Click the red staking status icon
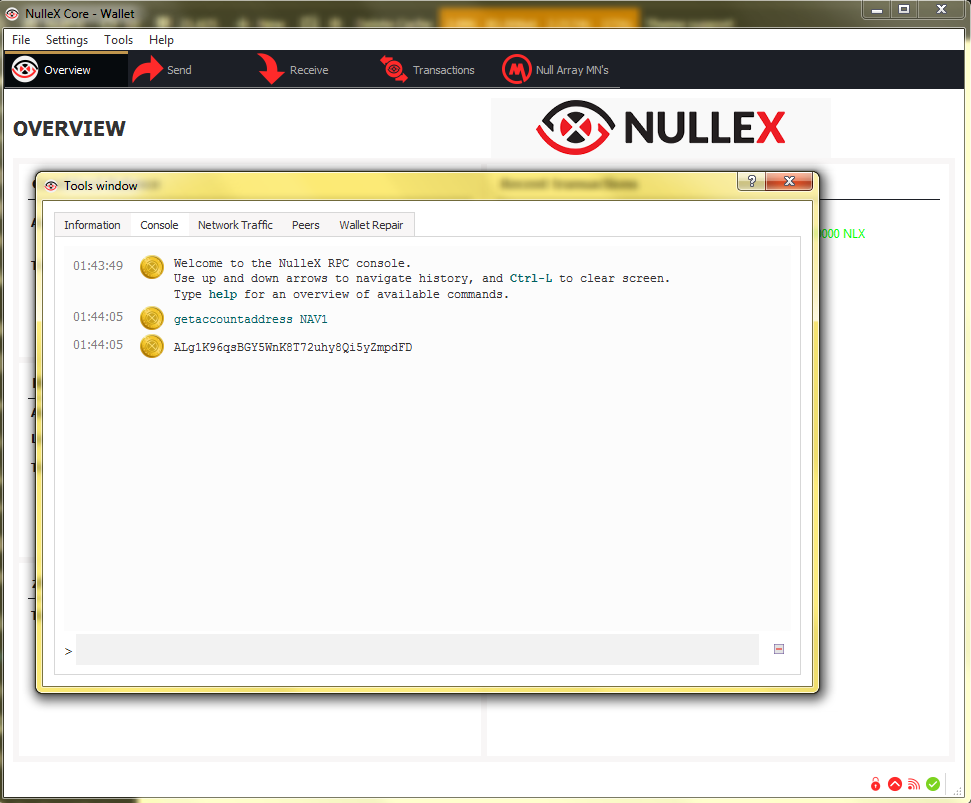 (894, 784)
